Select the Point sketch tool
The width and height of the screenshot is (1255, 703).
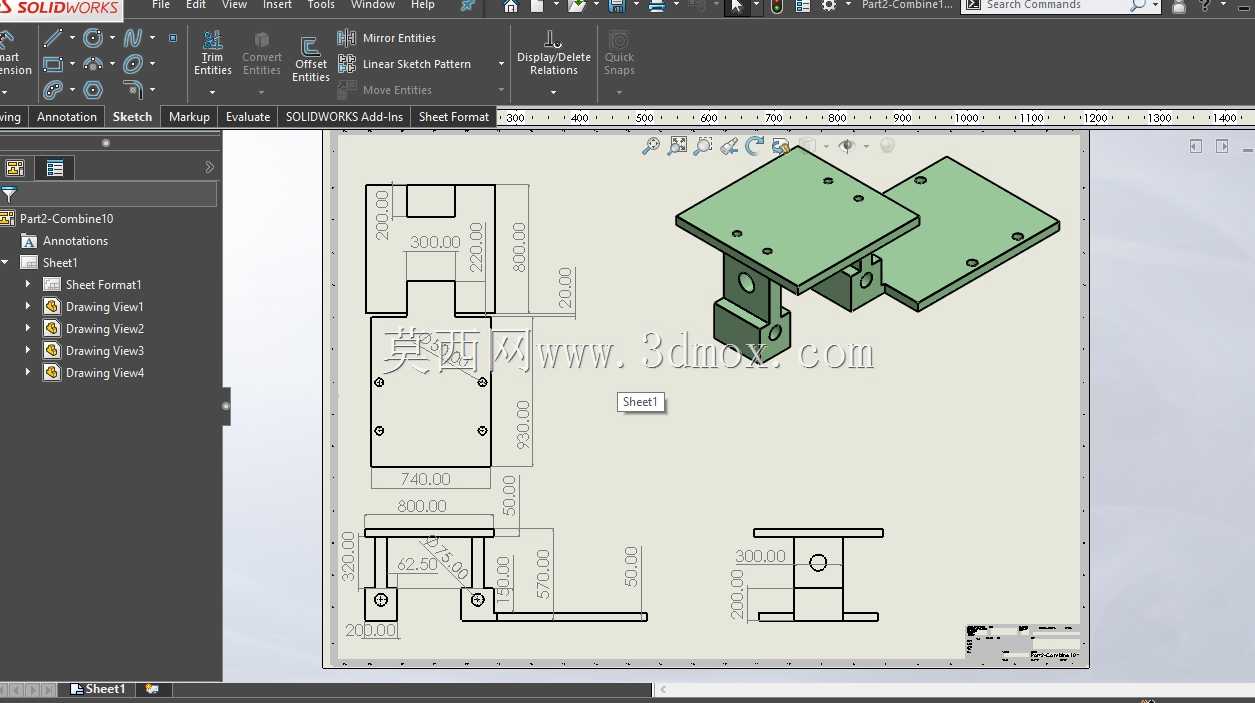tap(173, 38)
